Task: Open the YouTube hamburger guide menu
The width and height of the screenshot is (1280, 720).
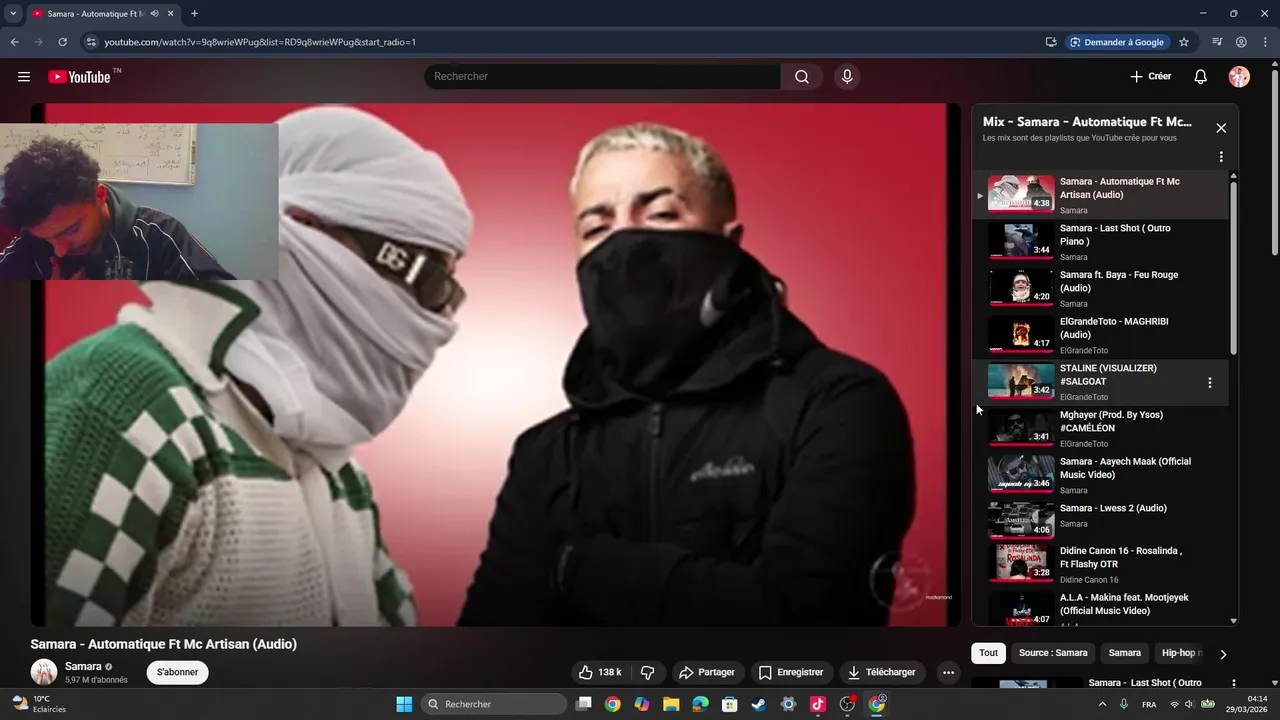Action: [x=24, y=77]
